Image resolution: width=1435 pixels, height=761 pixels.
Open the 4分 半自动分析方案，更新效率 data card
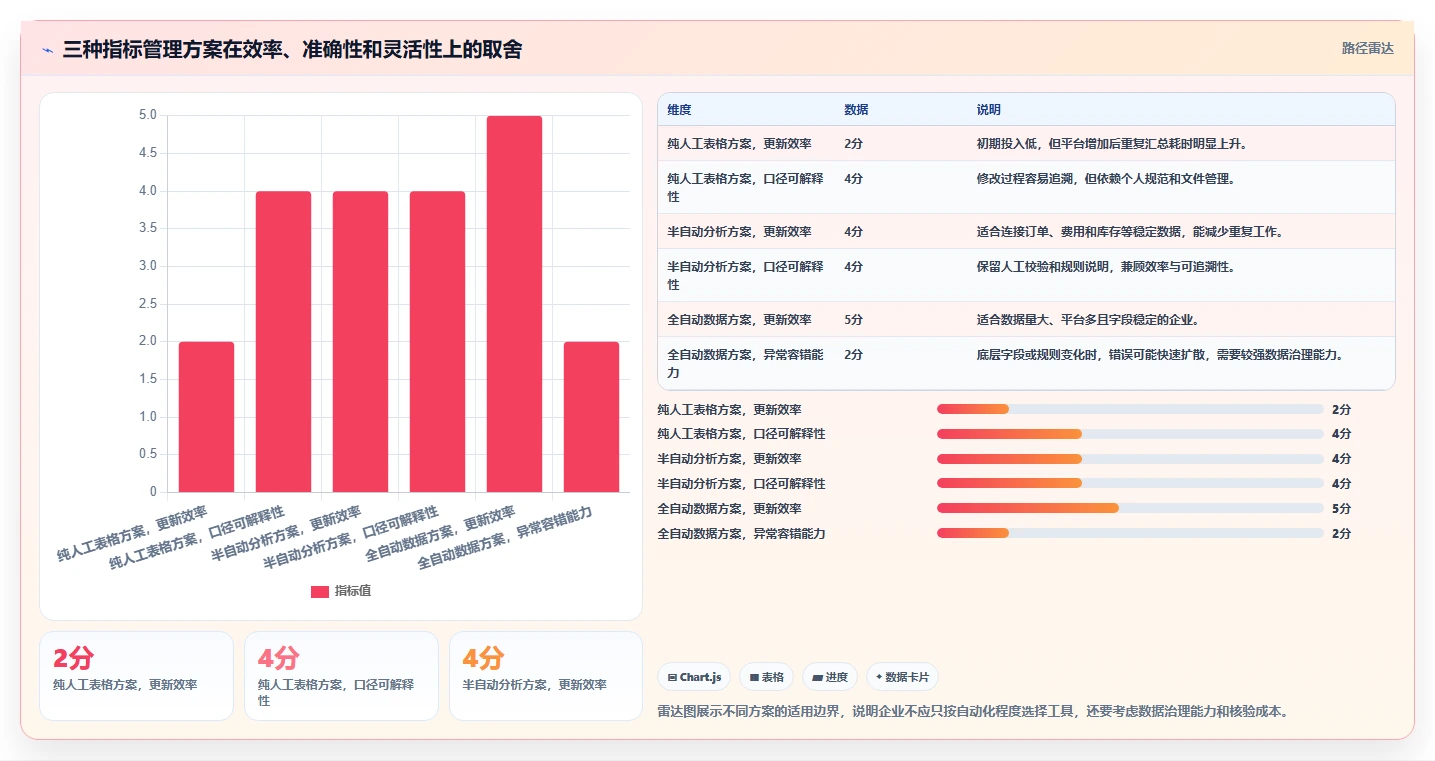(546, 676)
